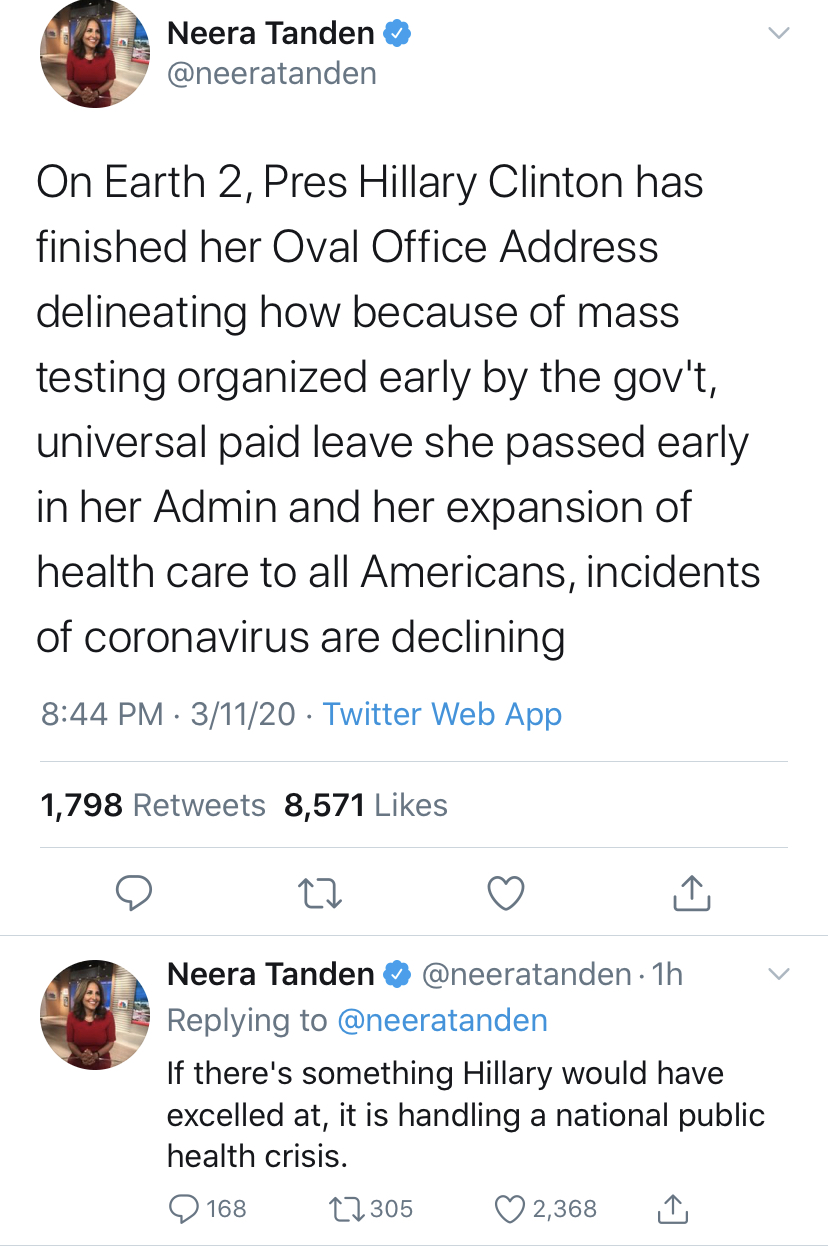Open the Twitter Web App source link
The height and width of the screenshot is (1249, 828).
pos(443,714)
